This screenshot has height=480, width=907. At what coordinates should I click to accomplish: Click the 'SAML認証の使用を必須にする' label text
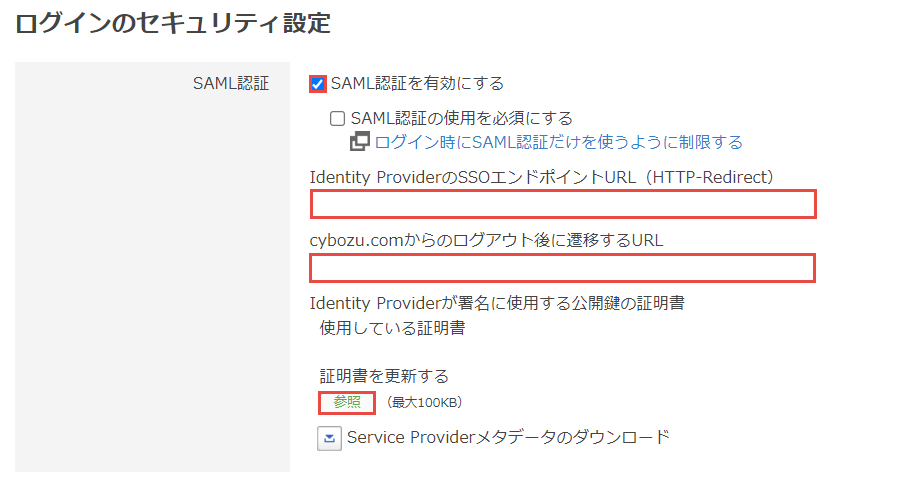pos(461,118)
